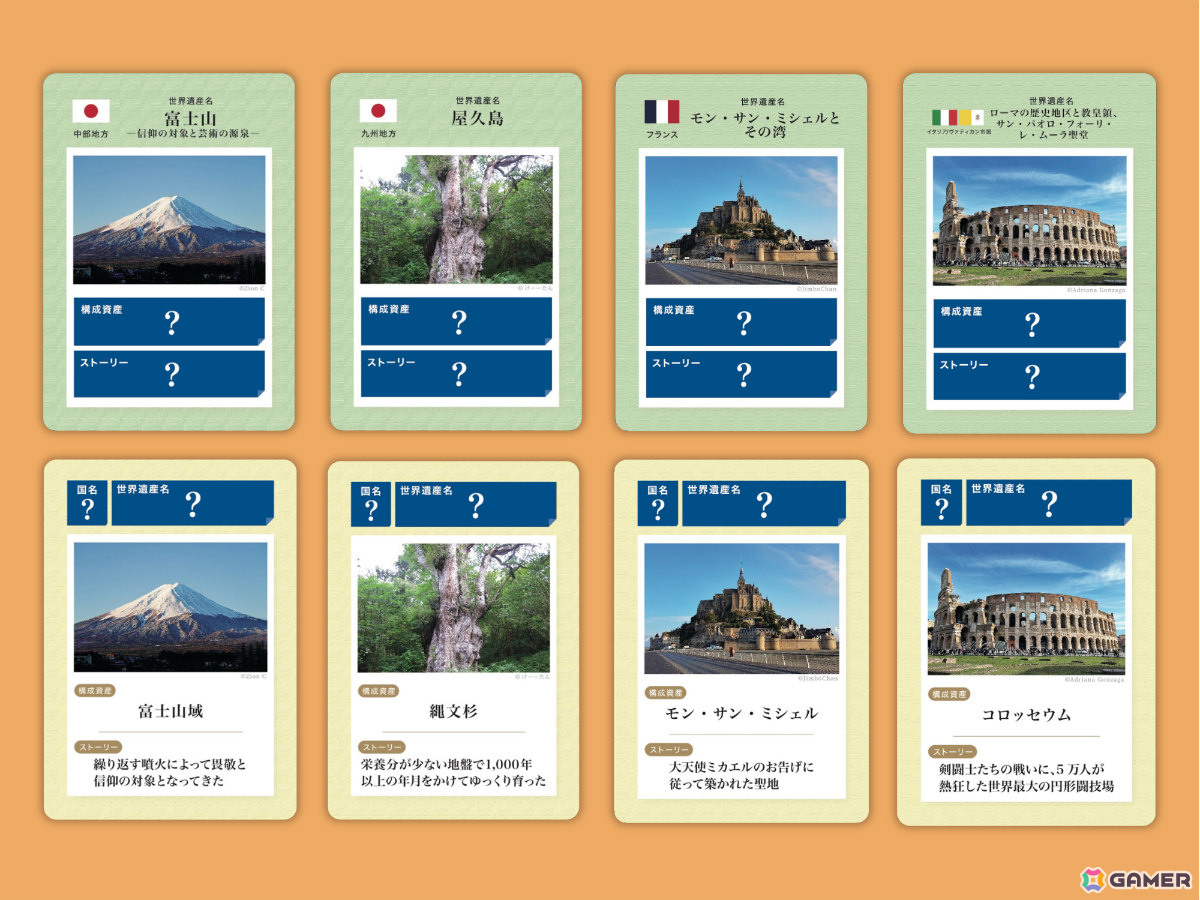1200x900 pixels.
Task: Click the 富士山域 asset name
Action: [170, 711]
